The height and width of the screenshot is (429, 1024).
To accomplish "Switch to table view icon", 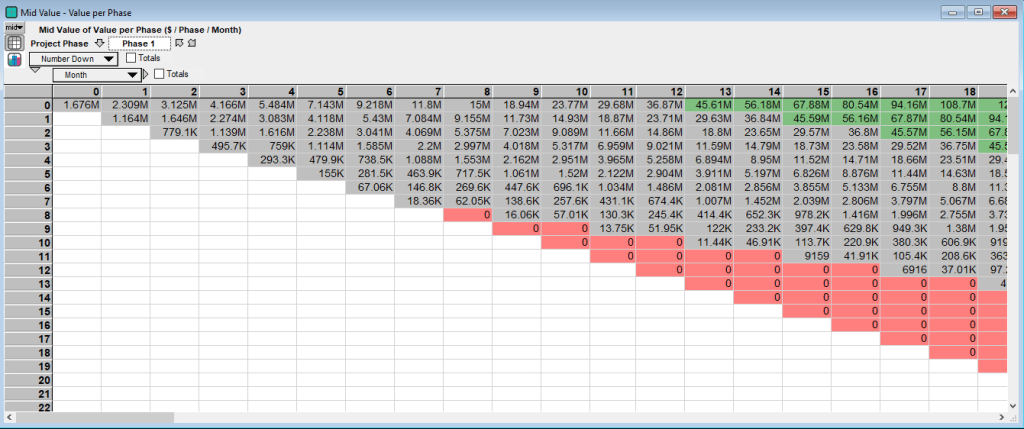I will tap(15, 43).
